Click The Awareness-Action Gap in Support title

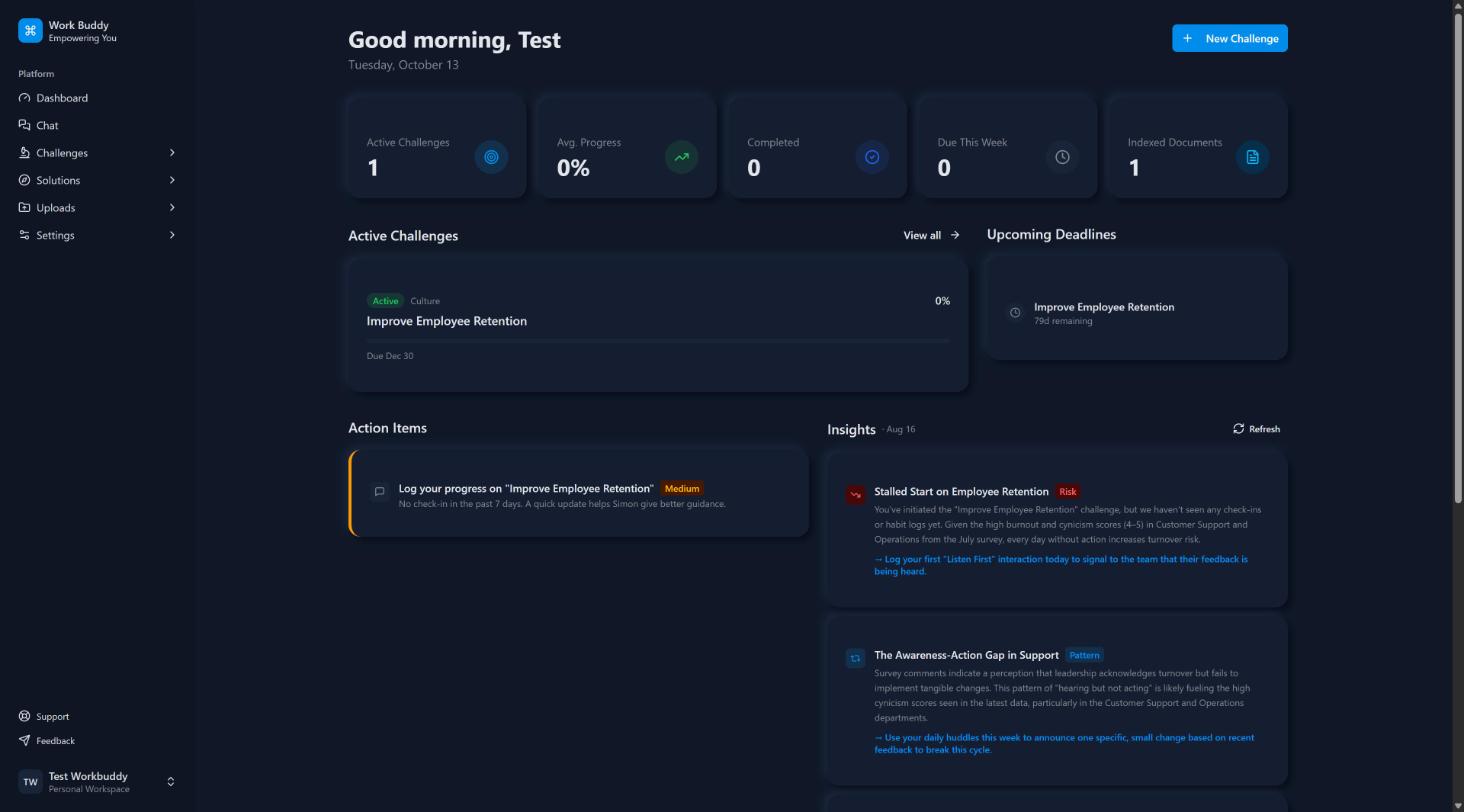(x=966, y=656)
